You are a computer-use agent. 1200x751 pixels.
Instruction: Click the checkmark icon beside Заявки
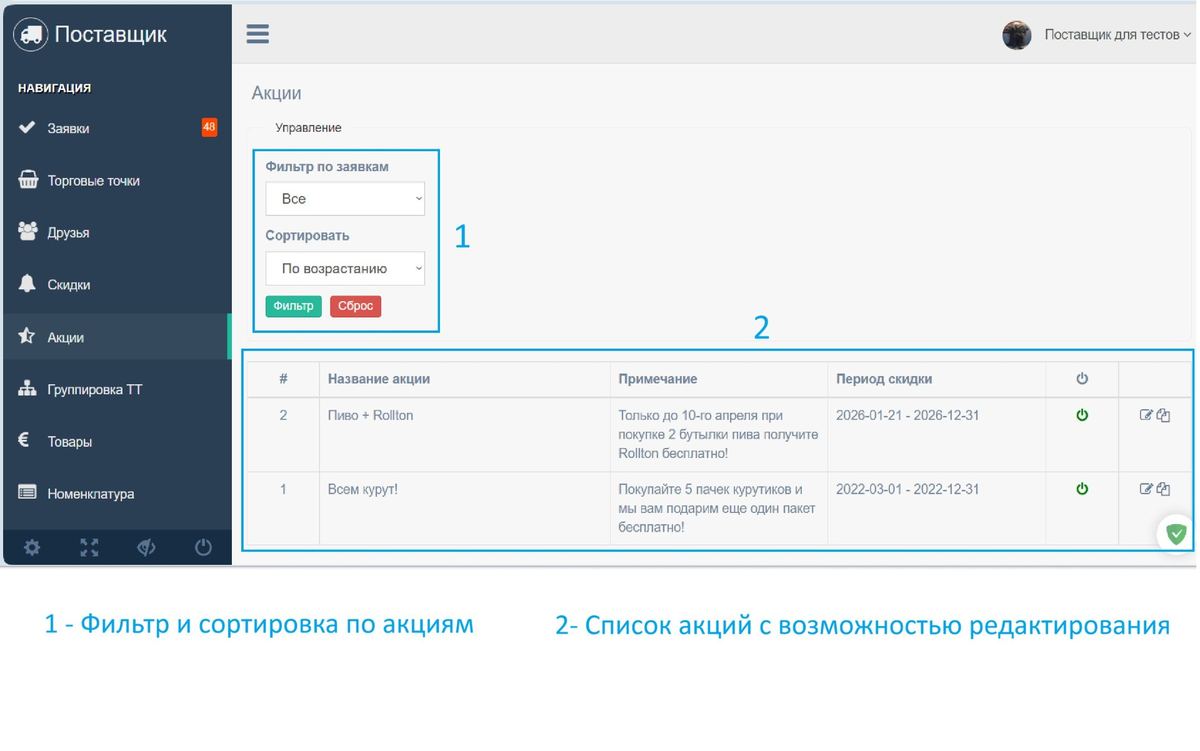[28, 128]
